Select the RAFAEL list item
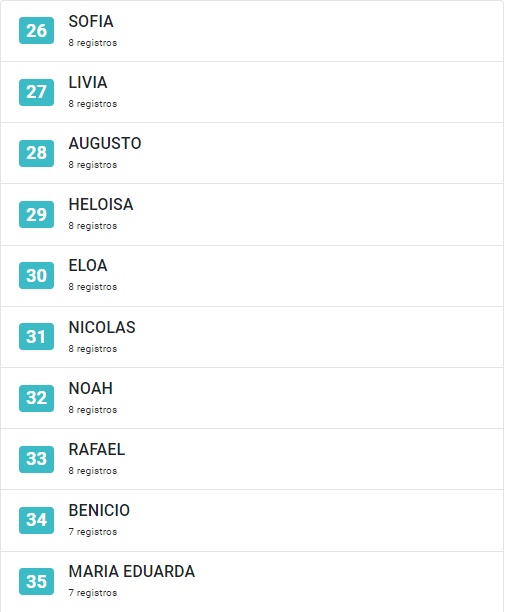Image resolution: width=505 pixels, height=612 pixels. [252, 459]
